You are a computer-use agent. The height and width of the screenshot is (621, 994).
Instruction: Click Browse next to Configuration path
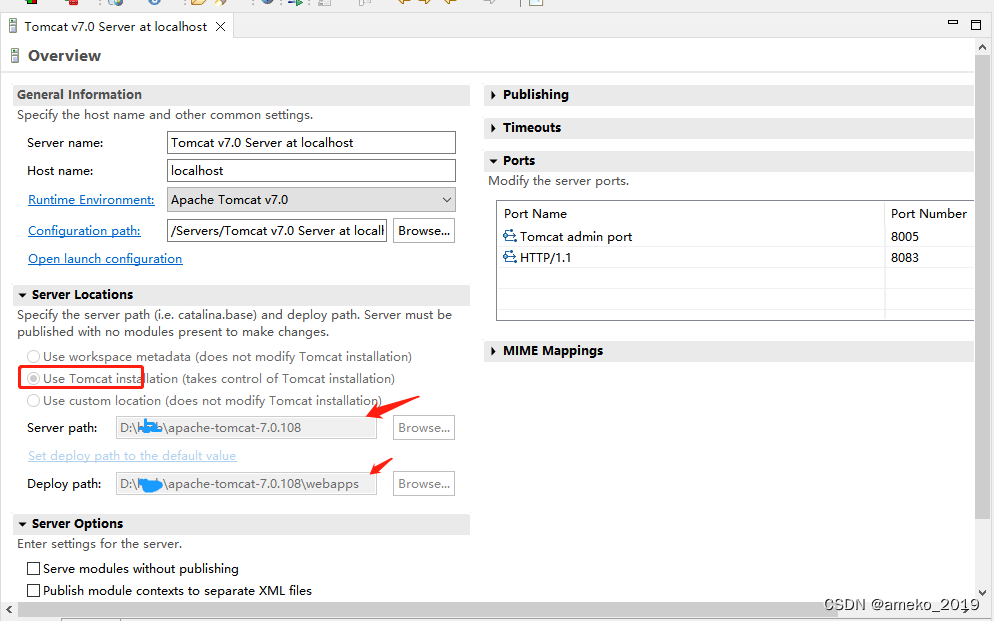pyautogui.click(x=424, y=231)
